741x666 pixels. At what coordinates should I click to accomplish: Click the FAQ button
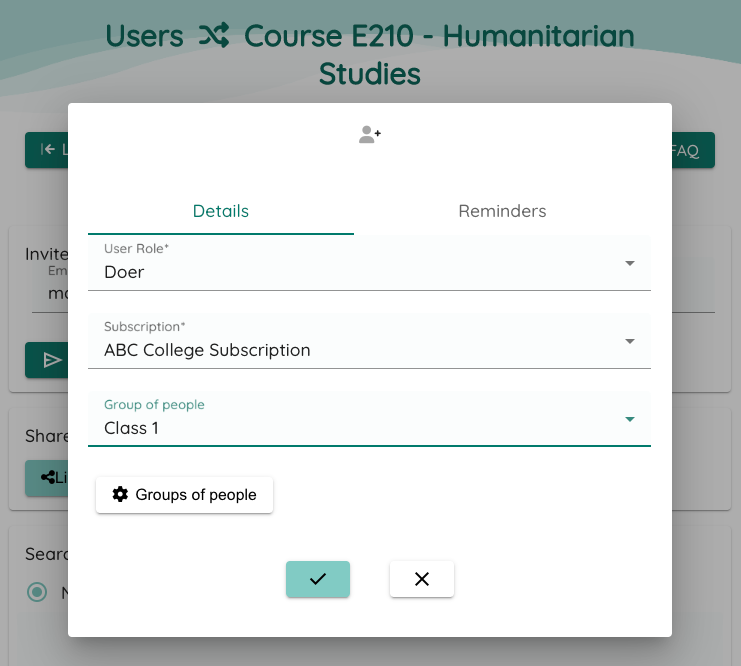coord(693,150)
